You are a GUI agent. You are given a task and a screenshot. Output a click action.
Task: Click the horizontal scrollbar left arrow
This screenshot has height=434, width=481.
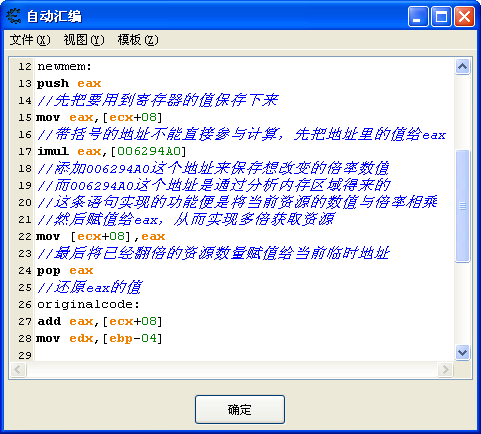(x=18, y=370)
